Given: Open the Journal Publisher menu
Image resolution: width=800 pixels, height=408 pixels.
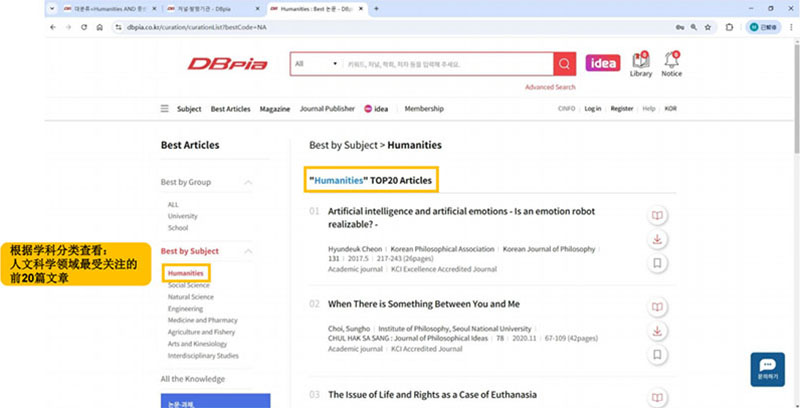Looking at the screenshot, I should coord(327,109).
